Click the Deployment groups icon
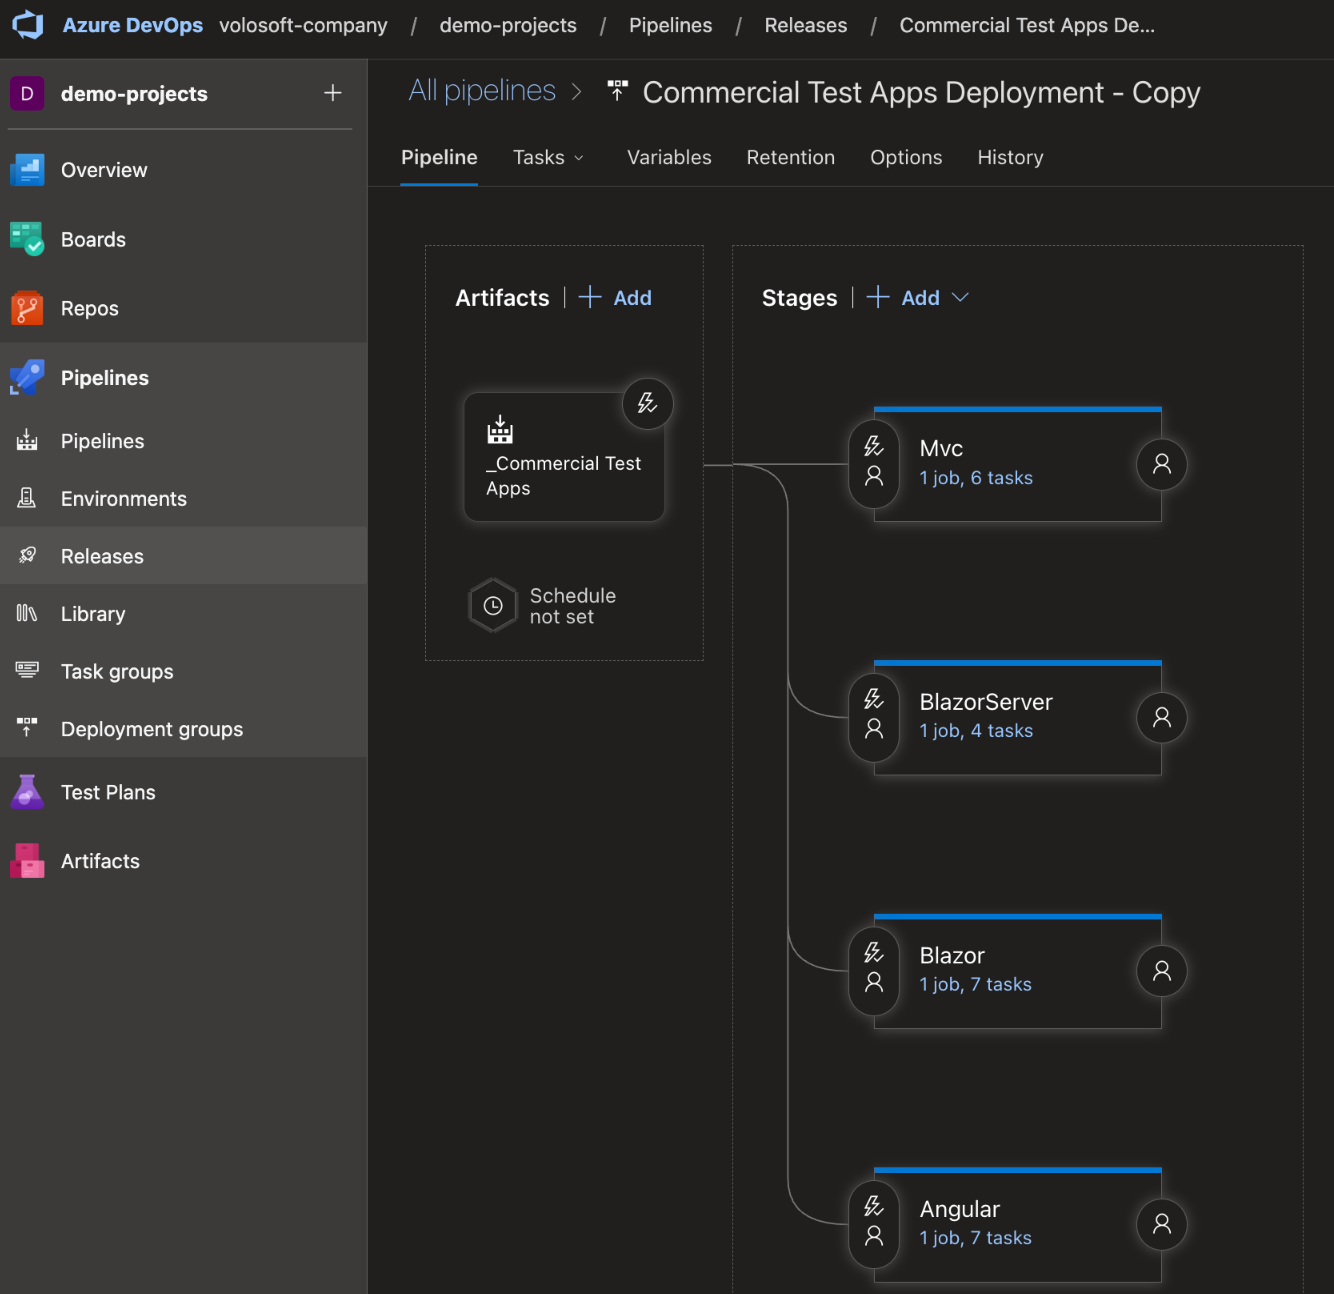Image resolution: width=1334 pixels, height=1294 pixels. point(27,727)
